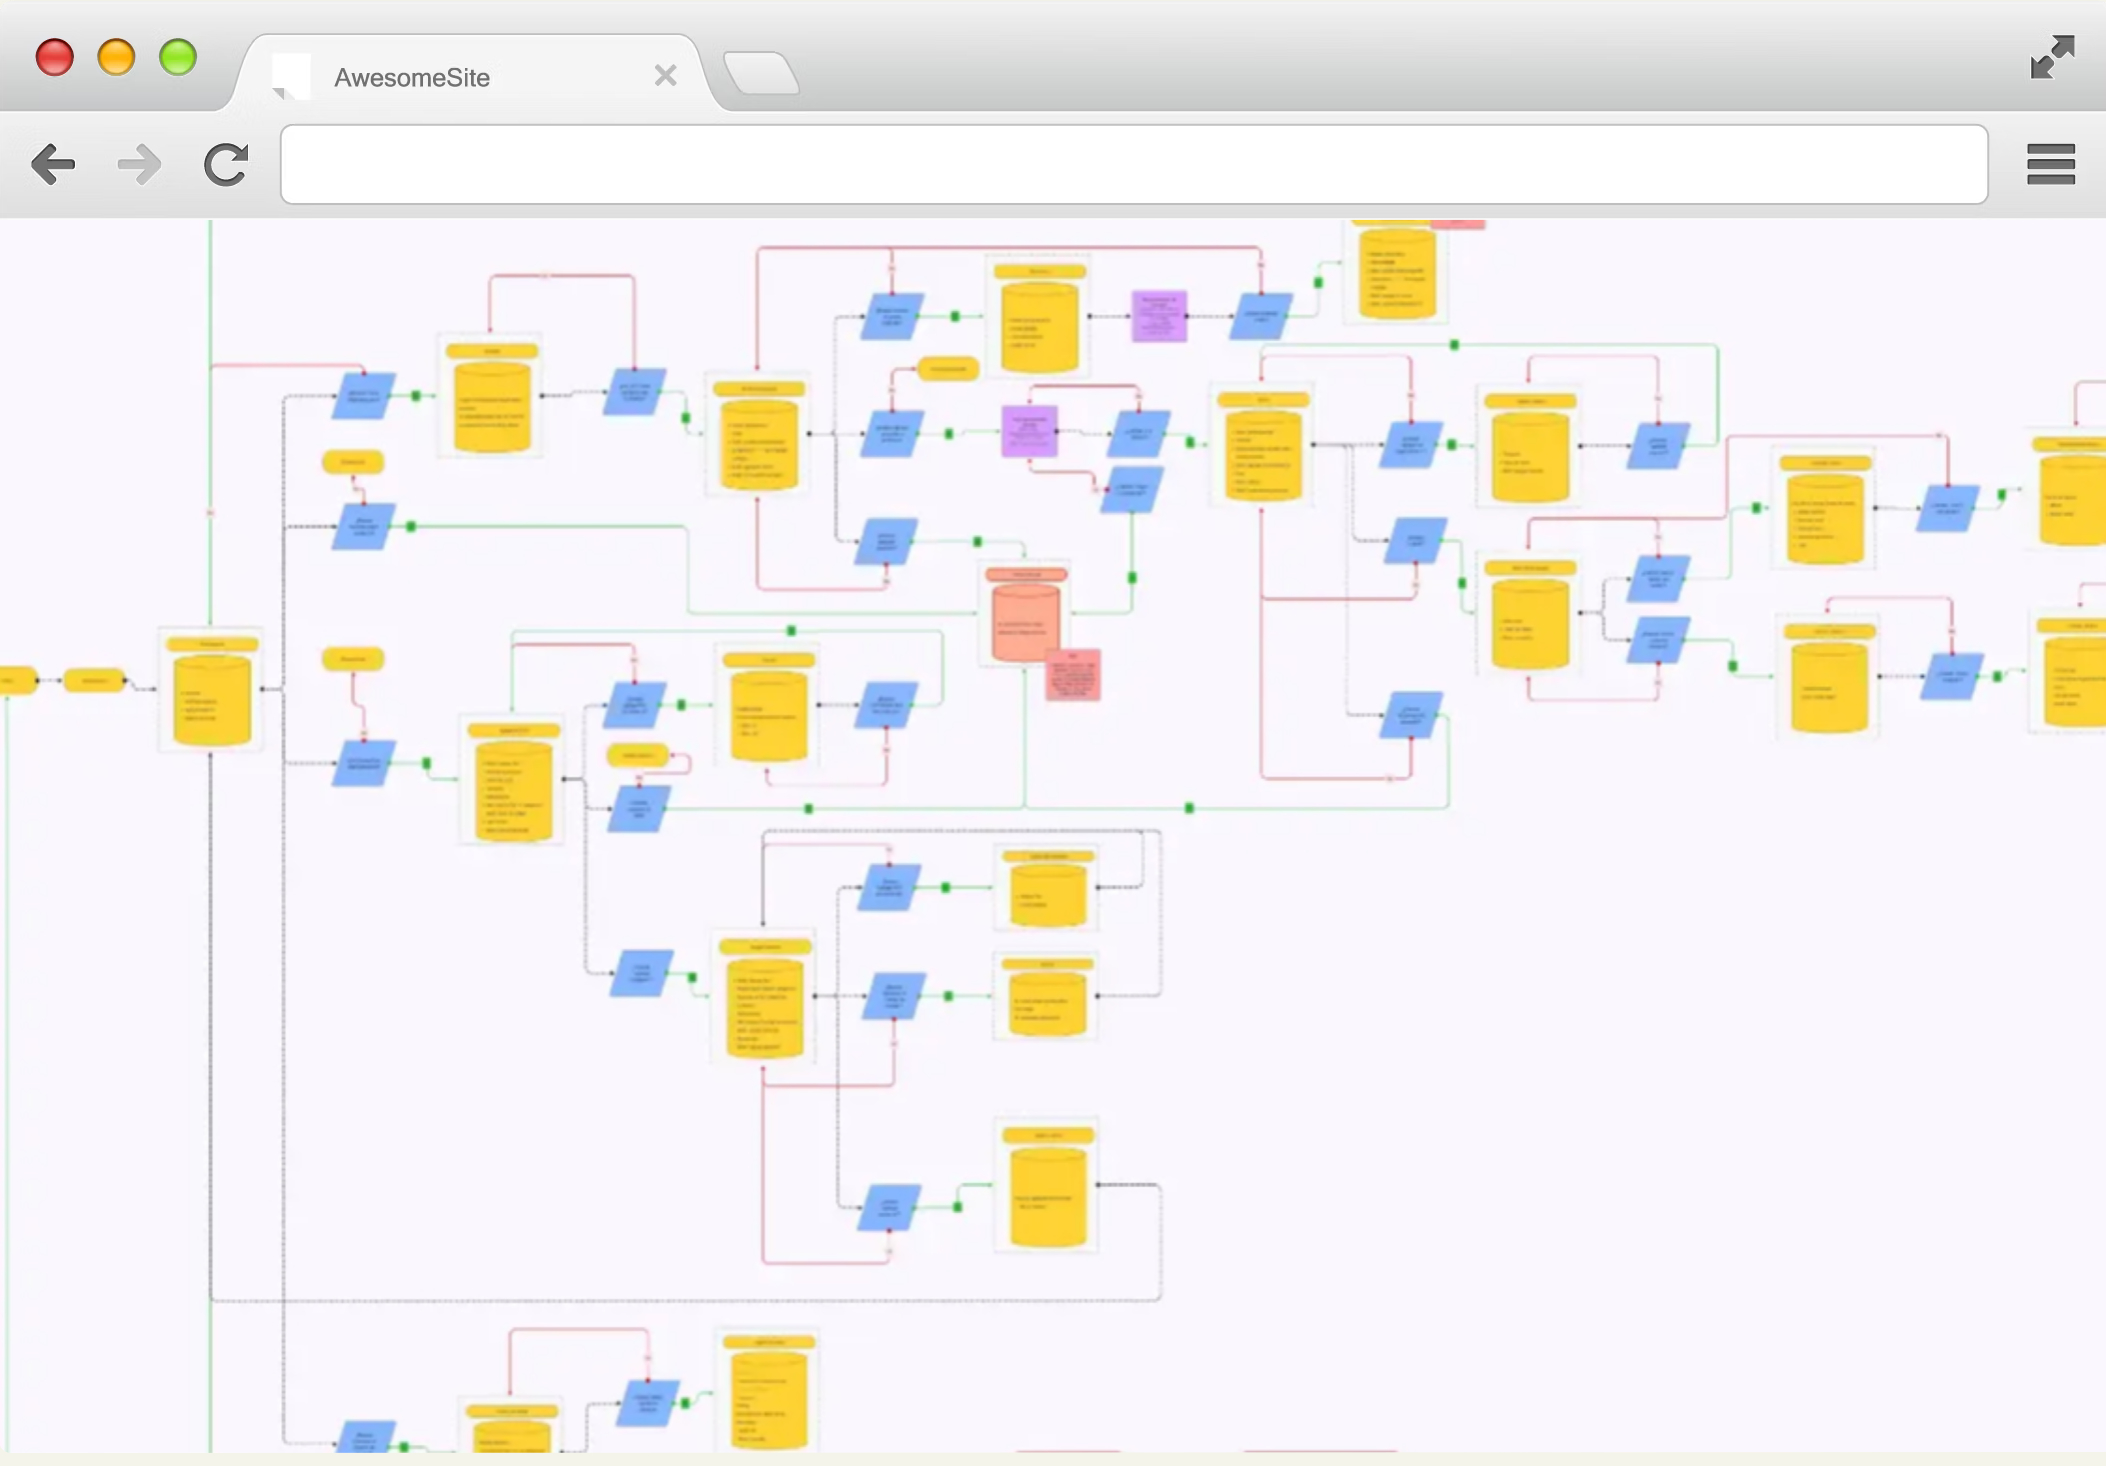Click inside the empty address bar
This screenshot has height=1466, width=2106.
(1133, 165)
